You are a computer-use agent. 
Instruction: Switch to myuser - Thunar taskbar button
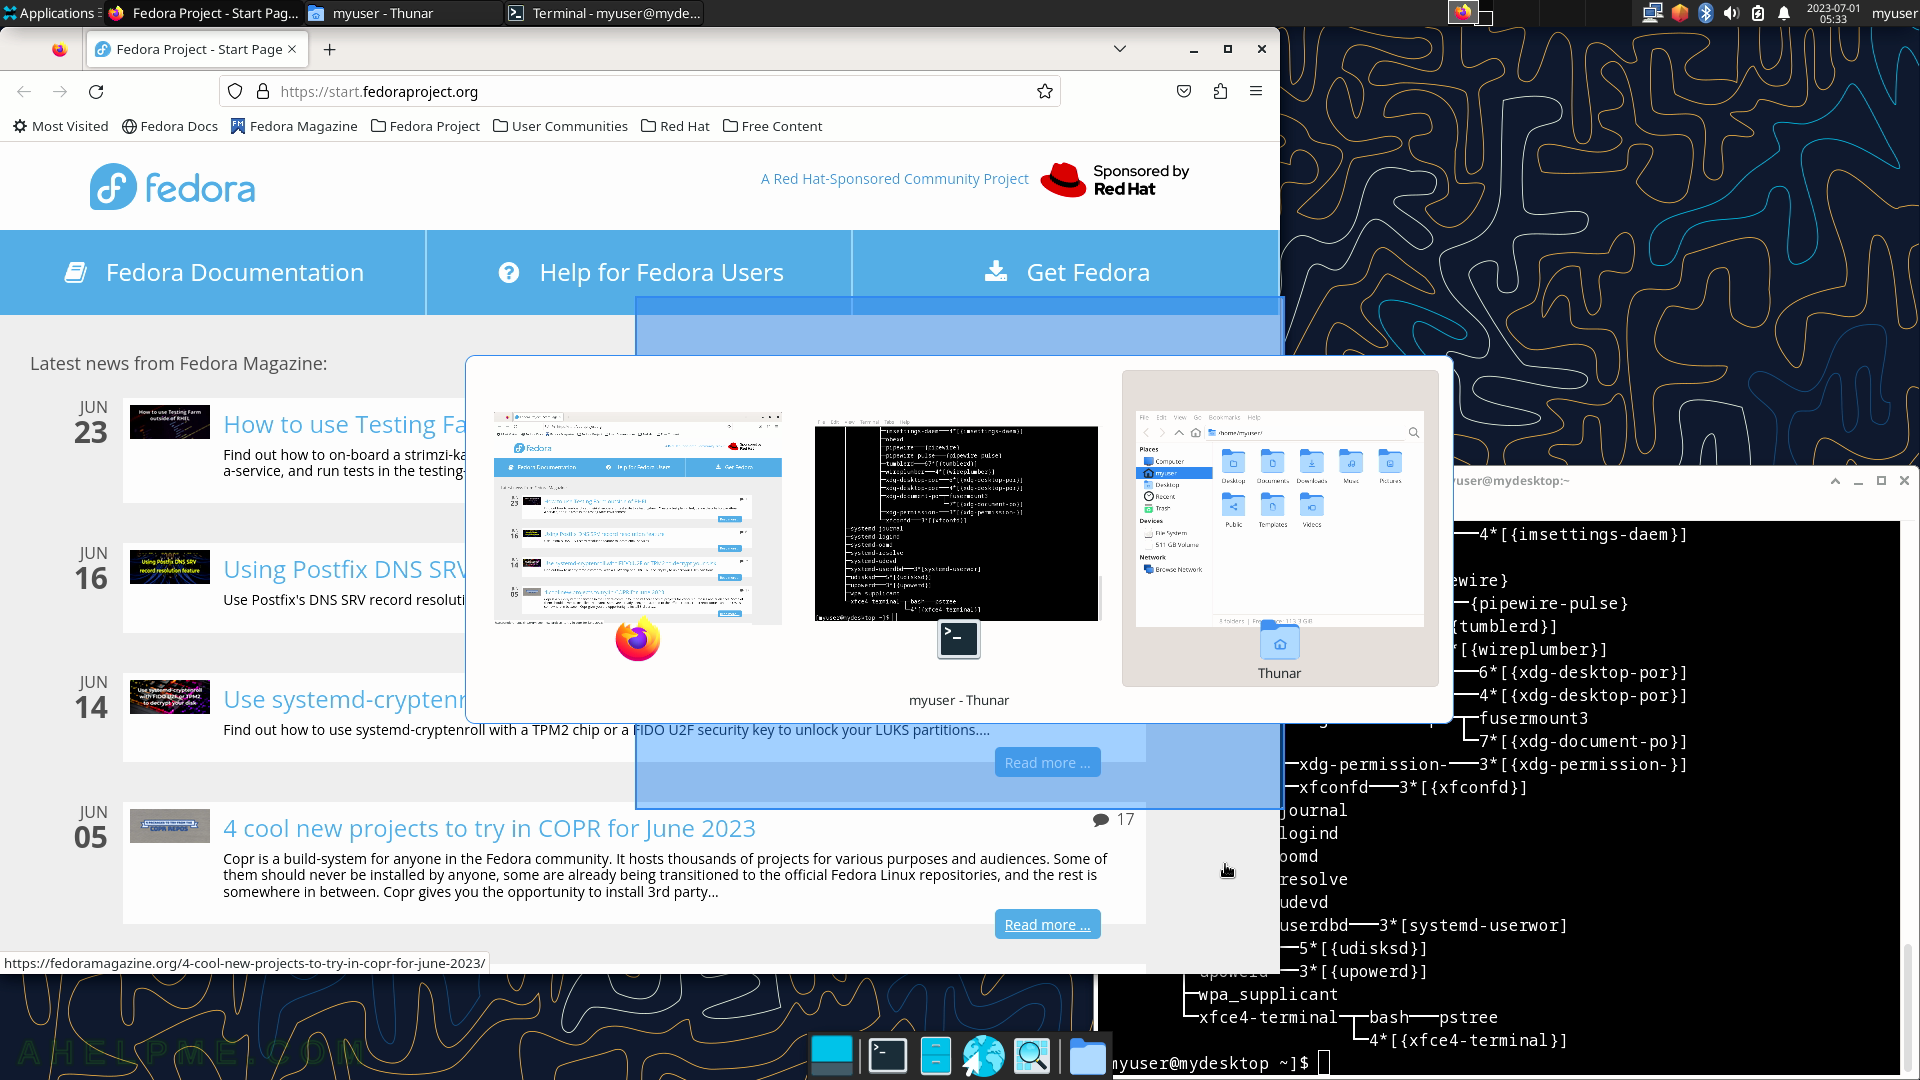coord(403,13)
